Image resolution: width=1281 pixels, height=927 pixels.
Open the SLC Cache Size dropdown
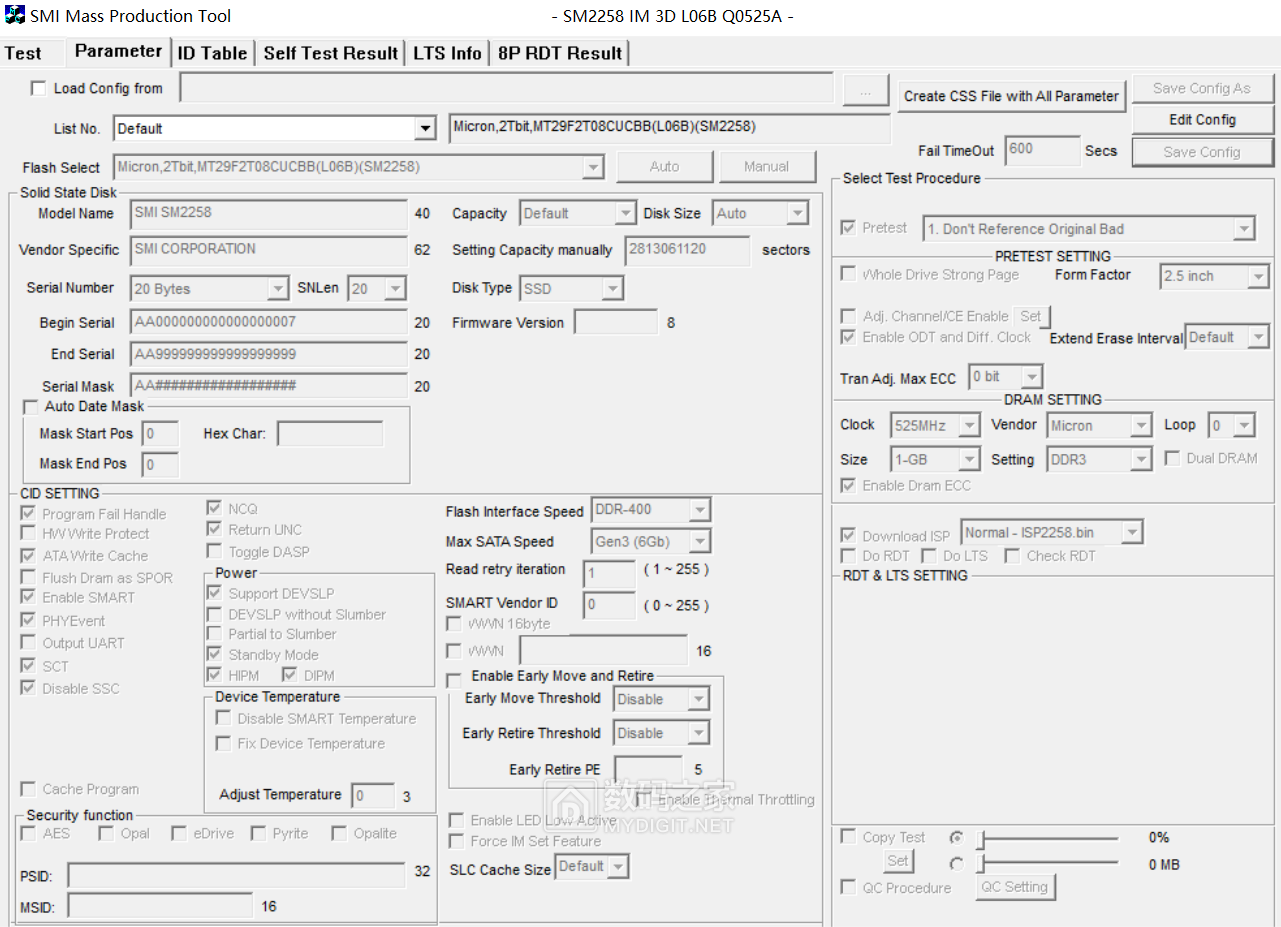[592, 866]
